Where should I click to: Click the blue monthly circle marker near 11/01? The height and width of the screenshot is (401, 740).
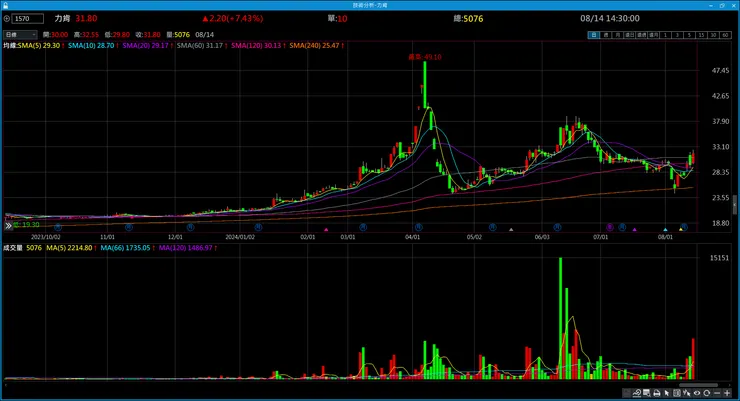[129, 227]
